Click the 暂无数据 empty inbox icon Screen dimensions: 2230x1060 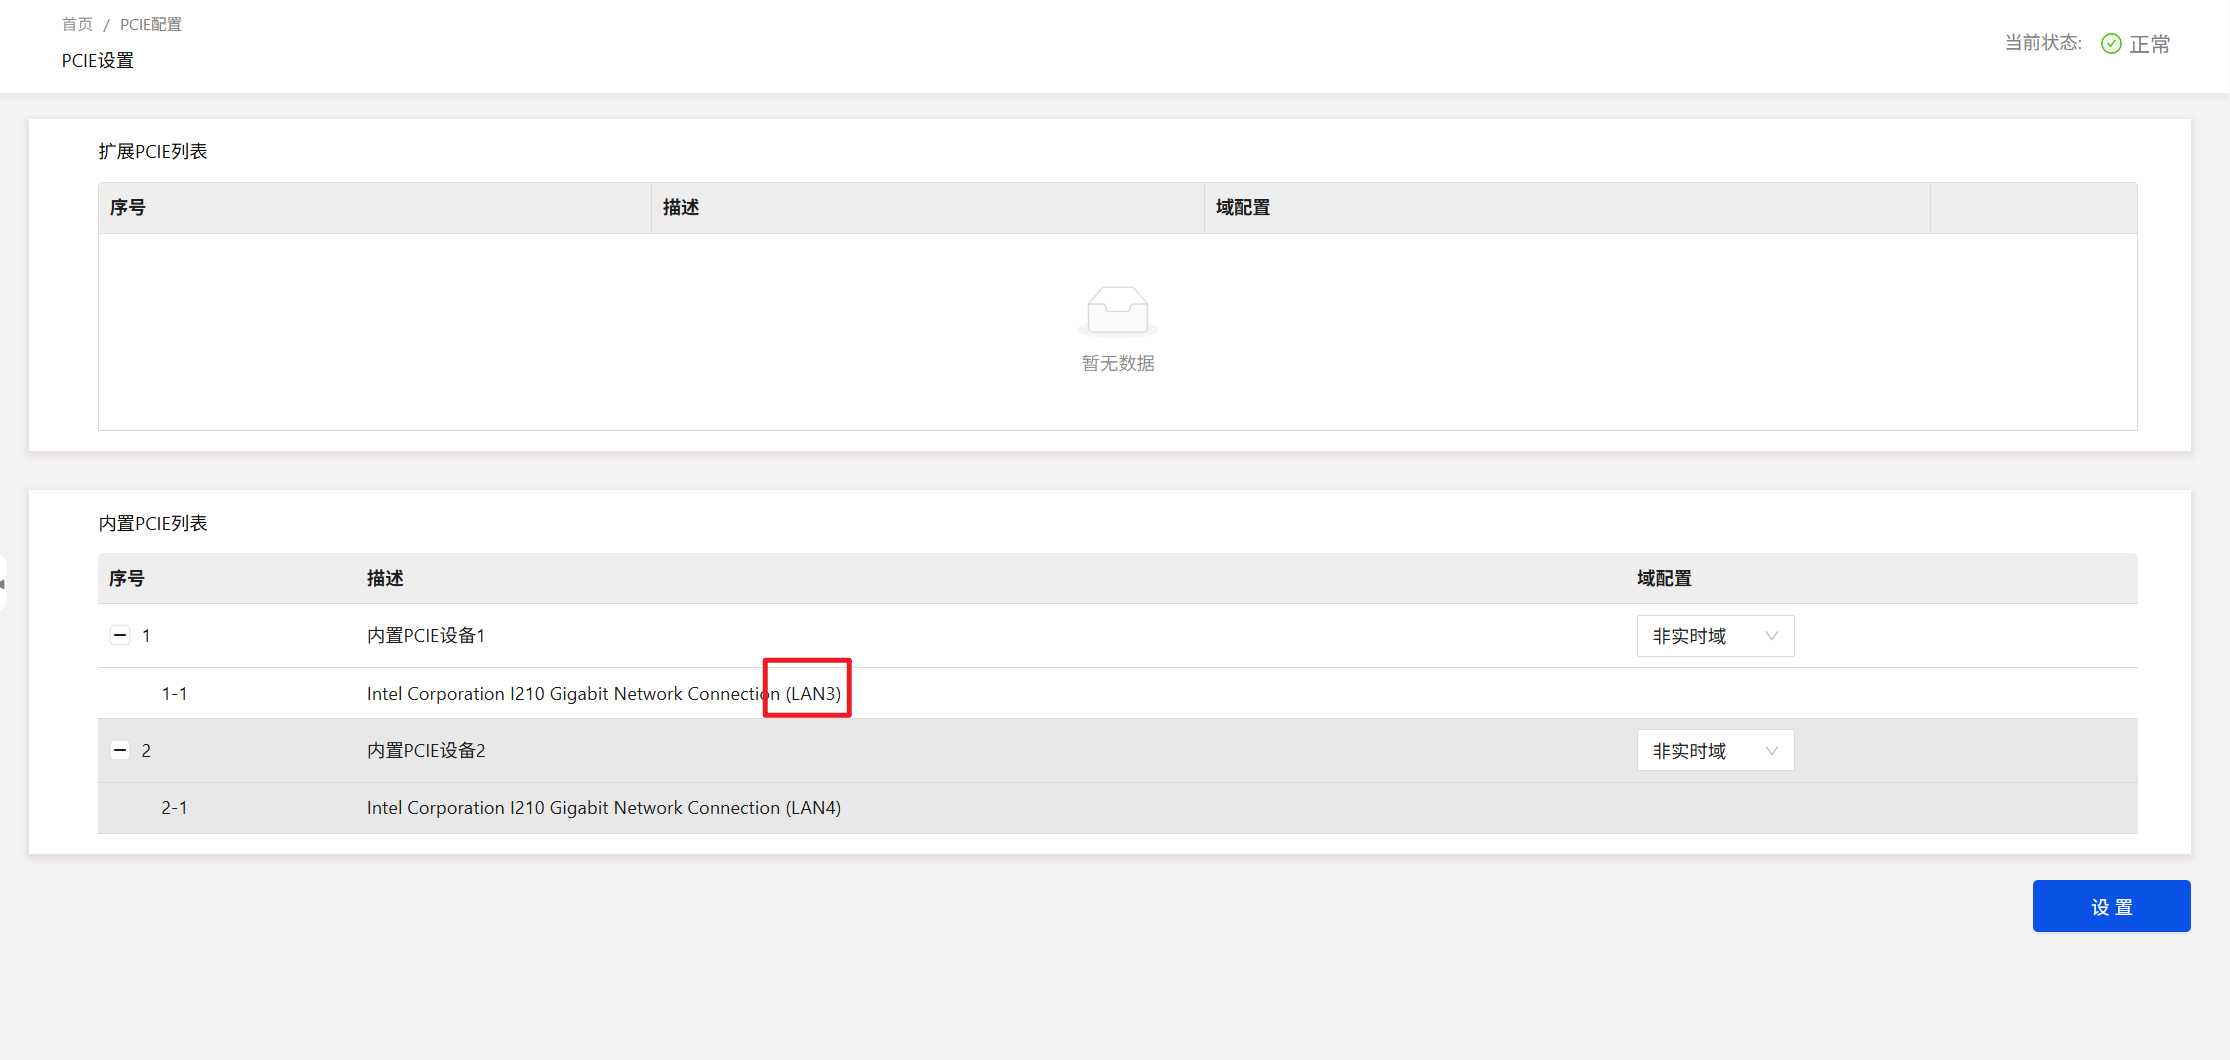pyautogui.click(x=1117, y=311)
